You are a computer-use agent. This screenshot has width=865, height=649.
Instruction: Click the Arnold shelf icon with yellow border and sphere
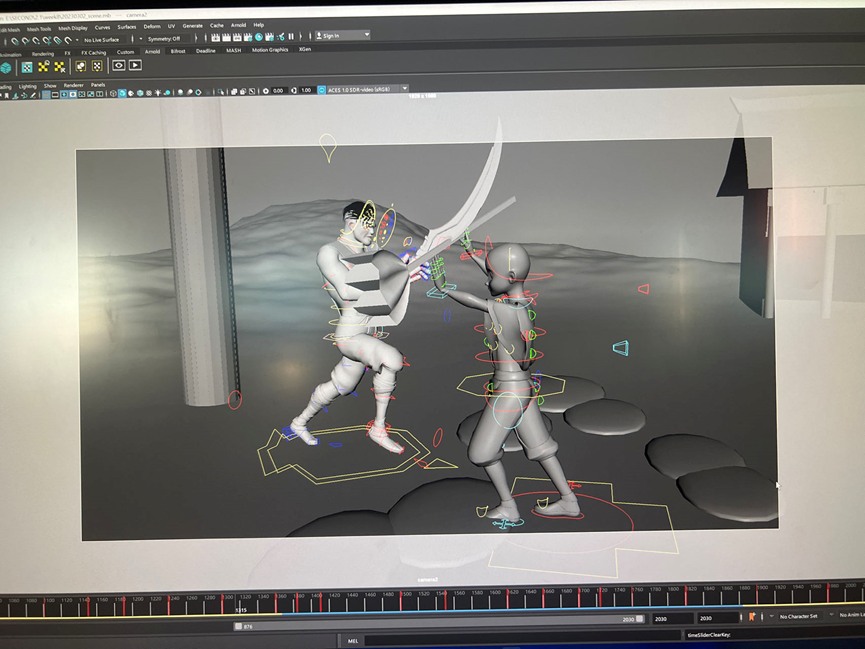(81, 66)
